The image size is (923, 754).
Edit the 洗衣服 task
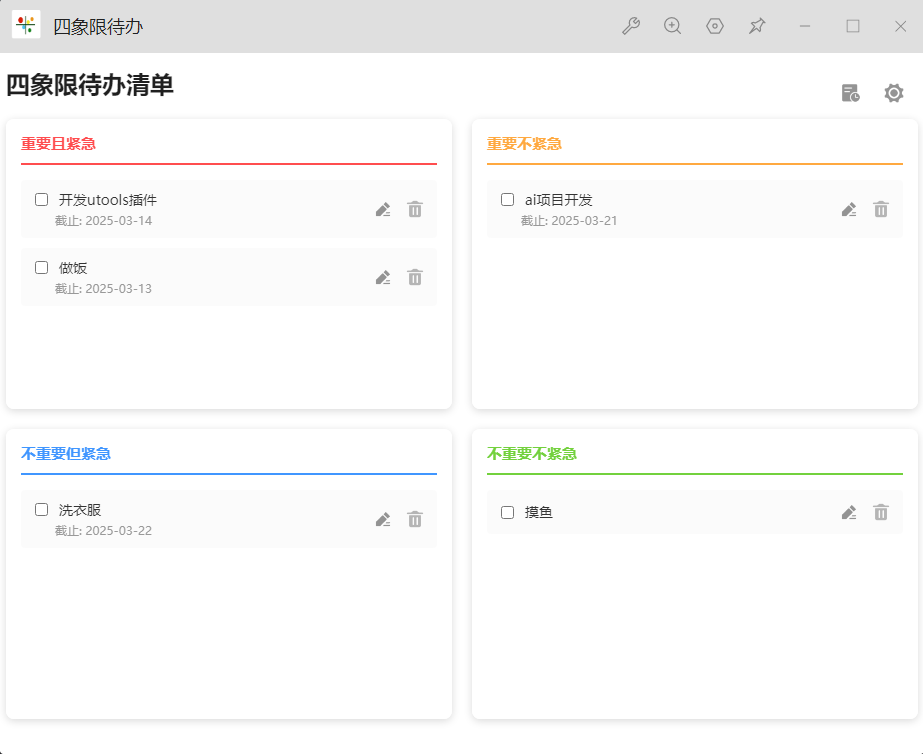click(383, 520)
